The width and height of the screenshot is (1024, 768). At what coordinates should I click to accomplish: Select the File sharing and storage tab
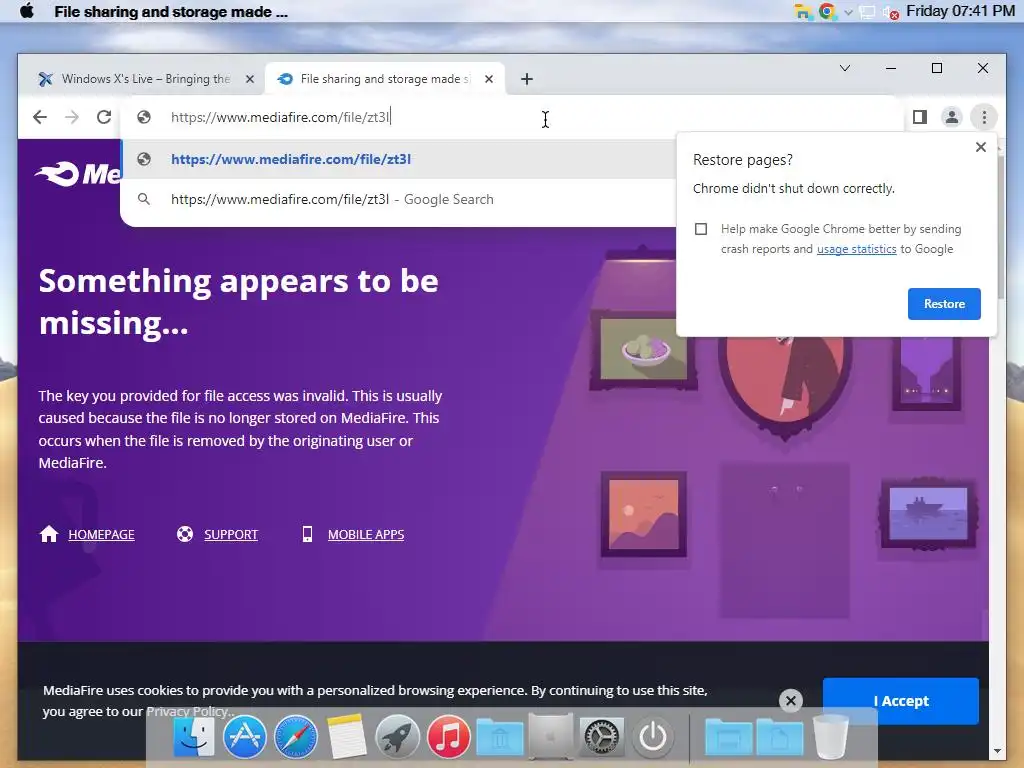(x=385, y=79)
